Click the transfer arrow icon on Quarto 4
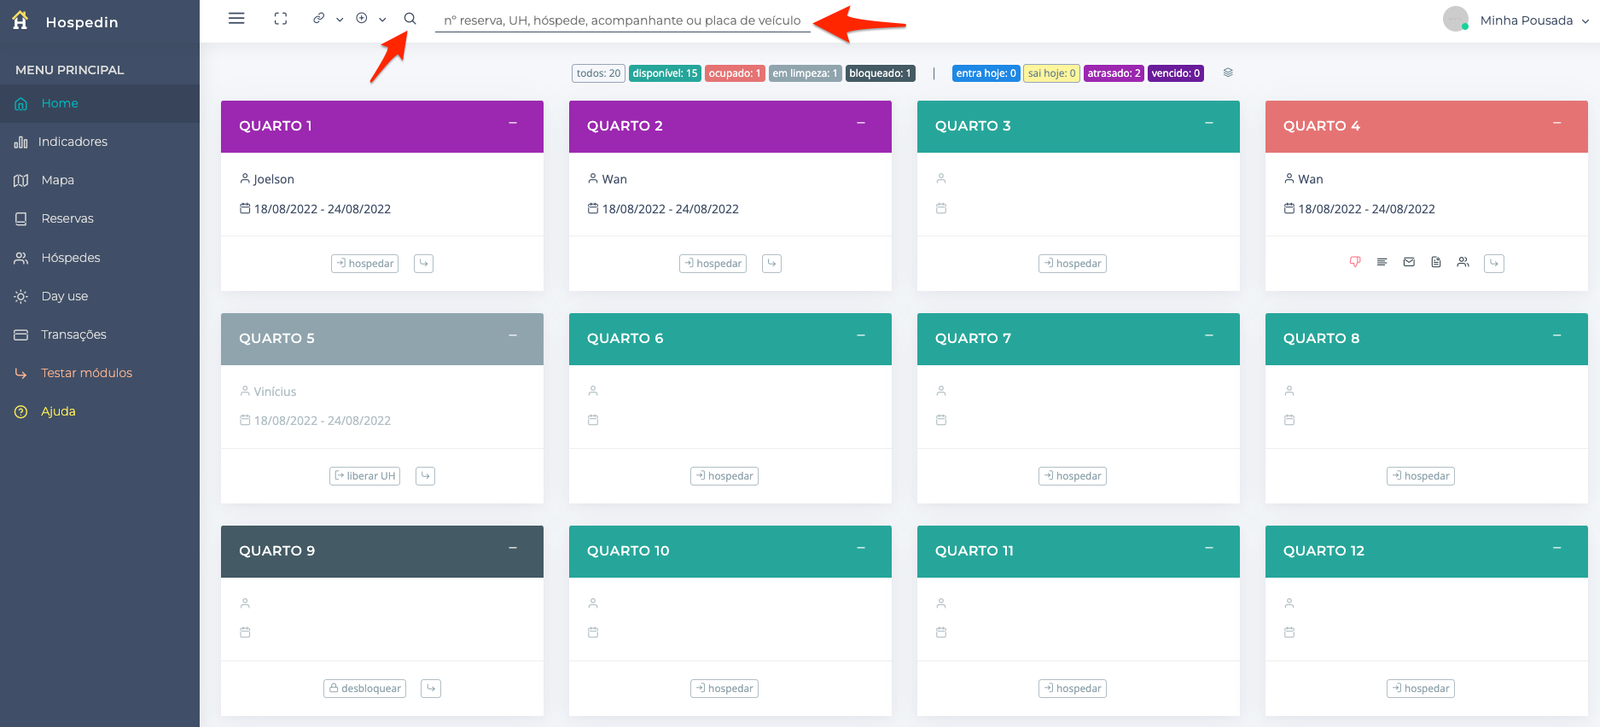The image size is (1600, 727). pos(1494,263)
